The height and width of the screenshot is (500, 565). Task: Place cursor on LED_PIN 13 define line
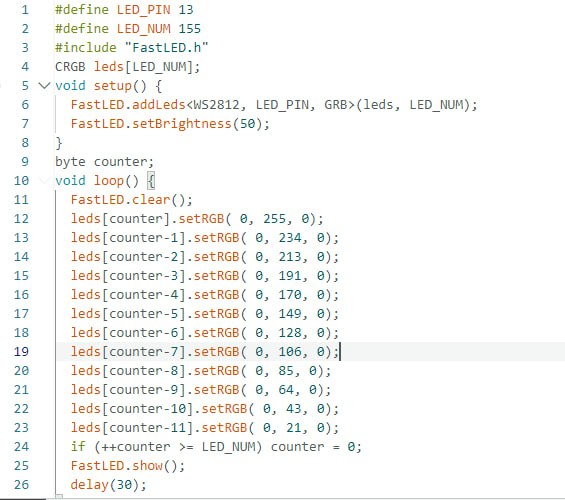124,10
